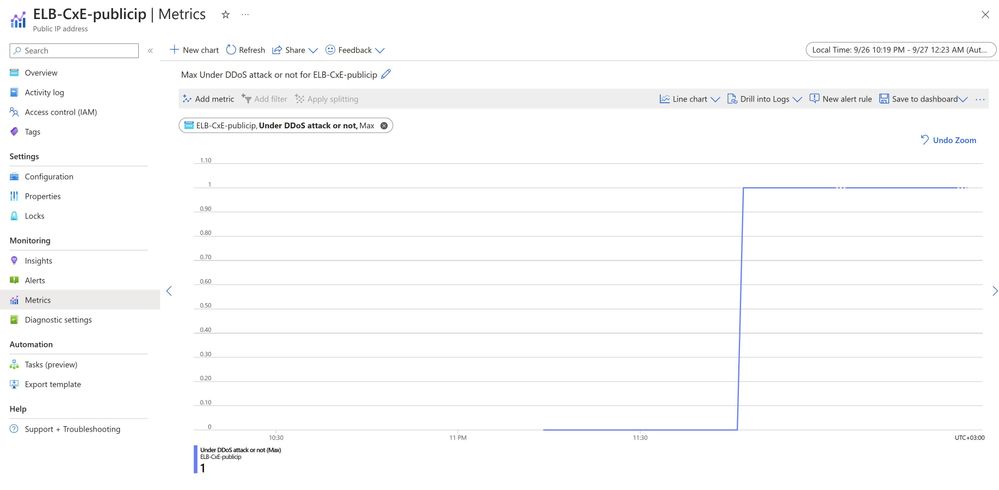Select the Metrics sidebar item
This screenshot has height=490, width=999.
(x=80, y=300)
